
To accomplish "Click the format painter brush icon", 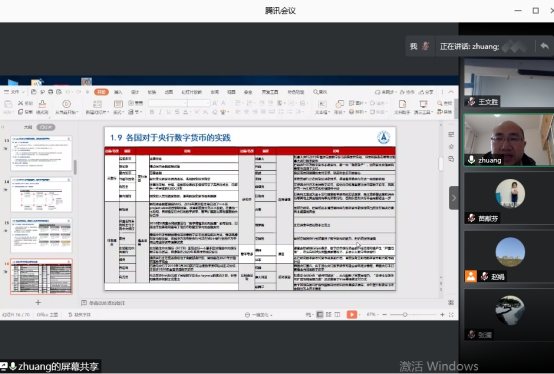I will (x=42, y=107).
